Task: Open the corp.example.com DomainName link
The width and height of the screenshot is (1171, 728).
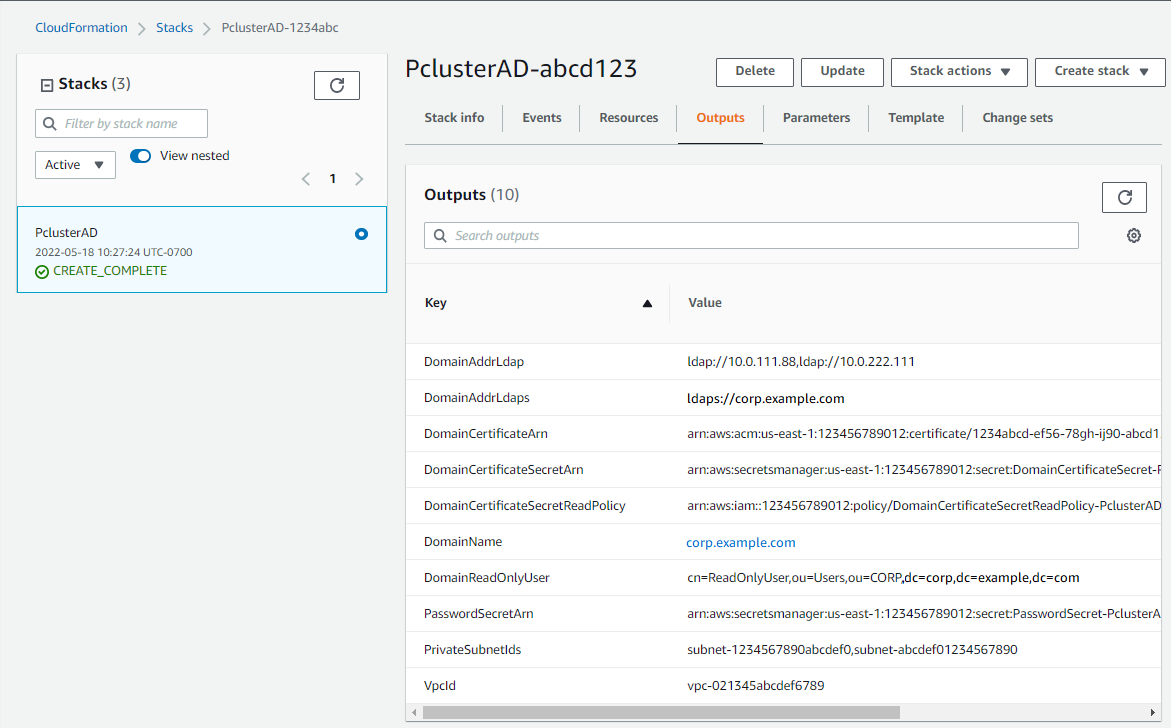Action: click(741, 542)
